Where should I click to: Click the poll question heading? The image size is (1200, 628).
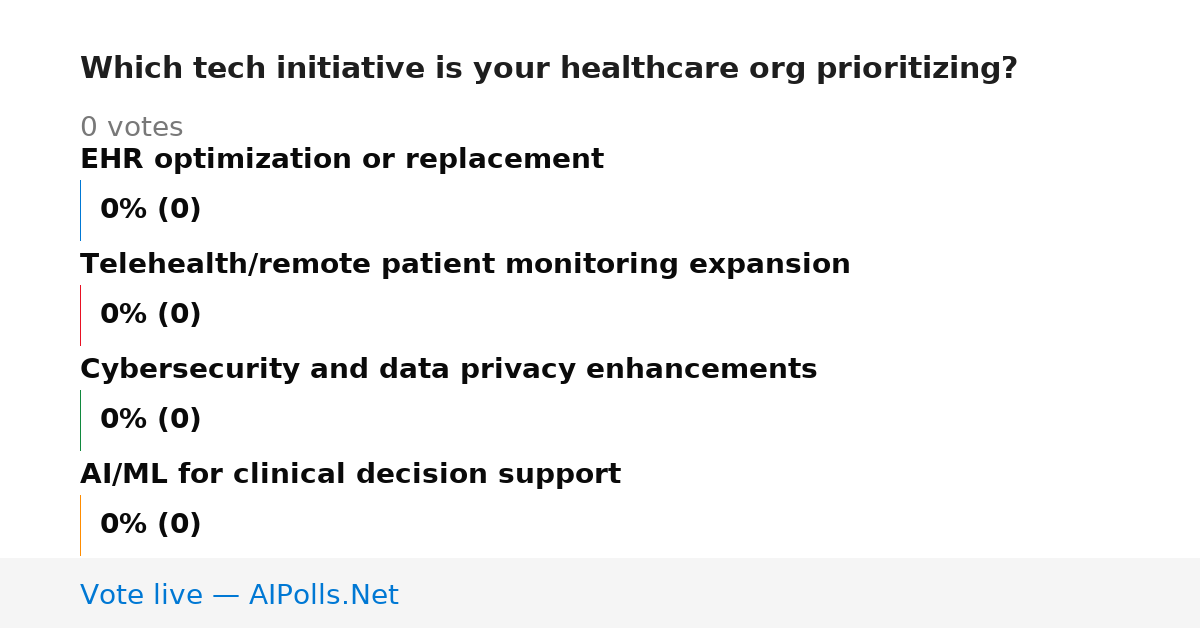tap(548, 69)
